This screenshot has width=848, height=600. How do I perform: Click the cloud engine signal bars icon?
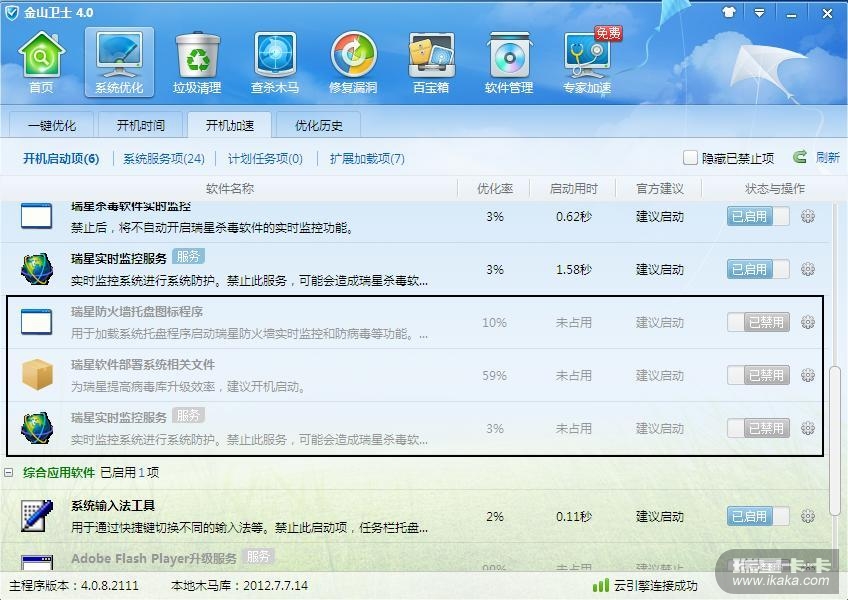(601, 585)
